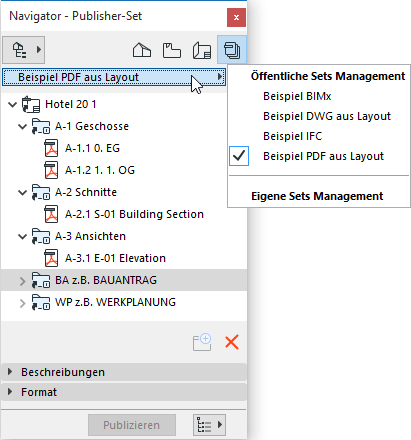This screenshot has height=440, width=411.
Task: Open the Layout Book icon
Action: [x=202, y=50]
